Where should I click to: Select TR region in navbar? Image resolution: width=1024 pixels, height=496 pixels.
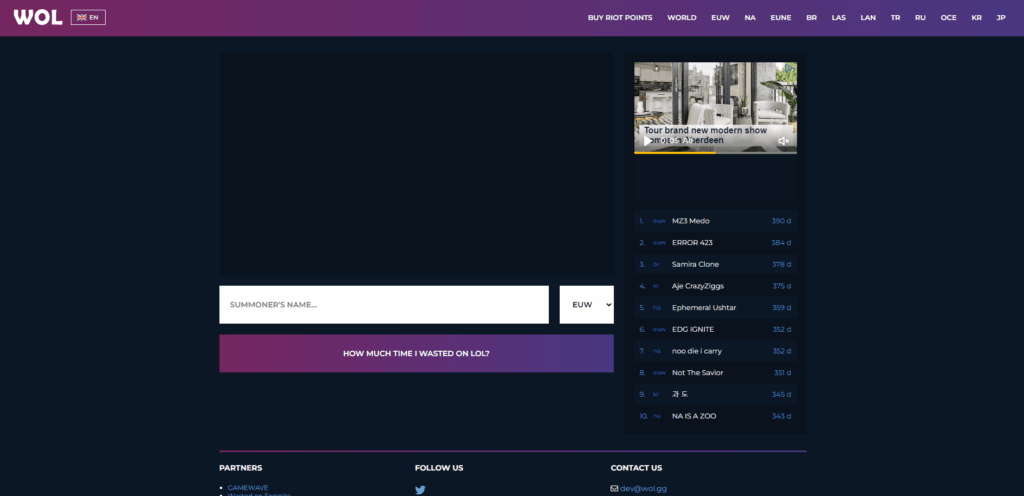(x=895, y=18)
